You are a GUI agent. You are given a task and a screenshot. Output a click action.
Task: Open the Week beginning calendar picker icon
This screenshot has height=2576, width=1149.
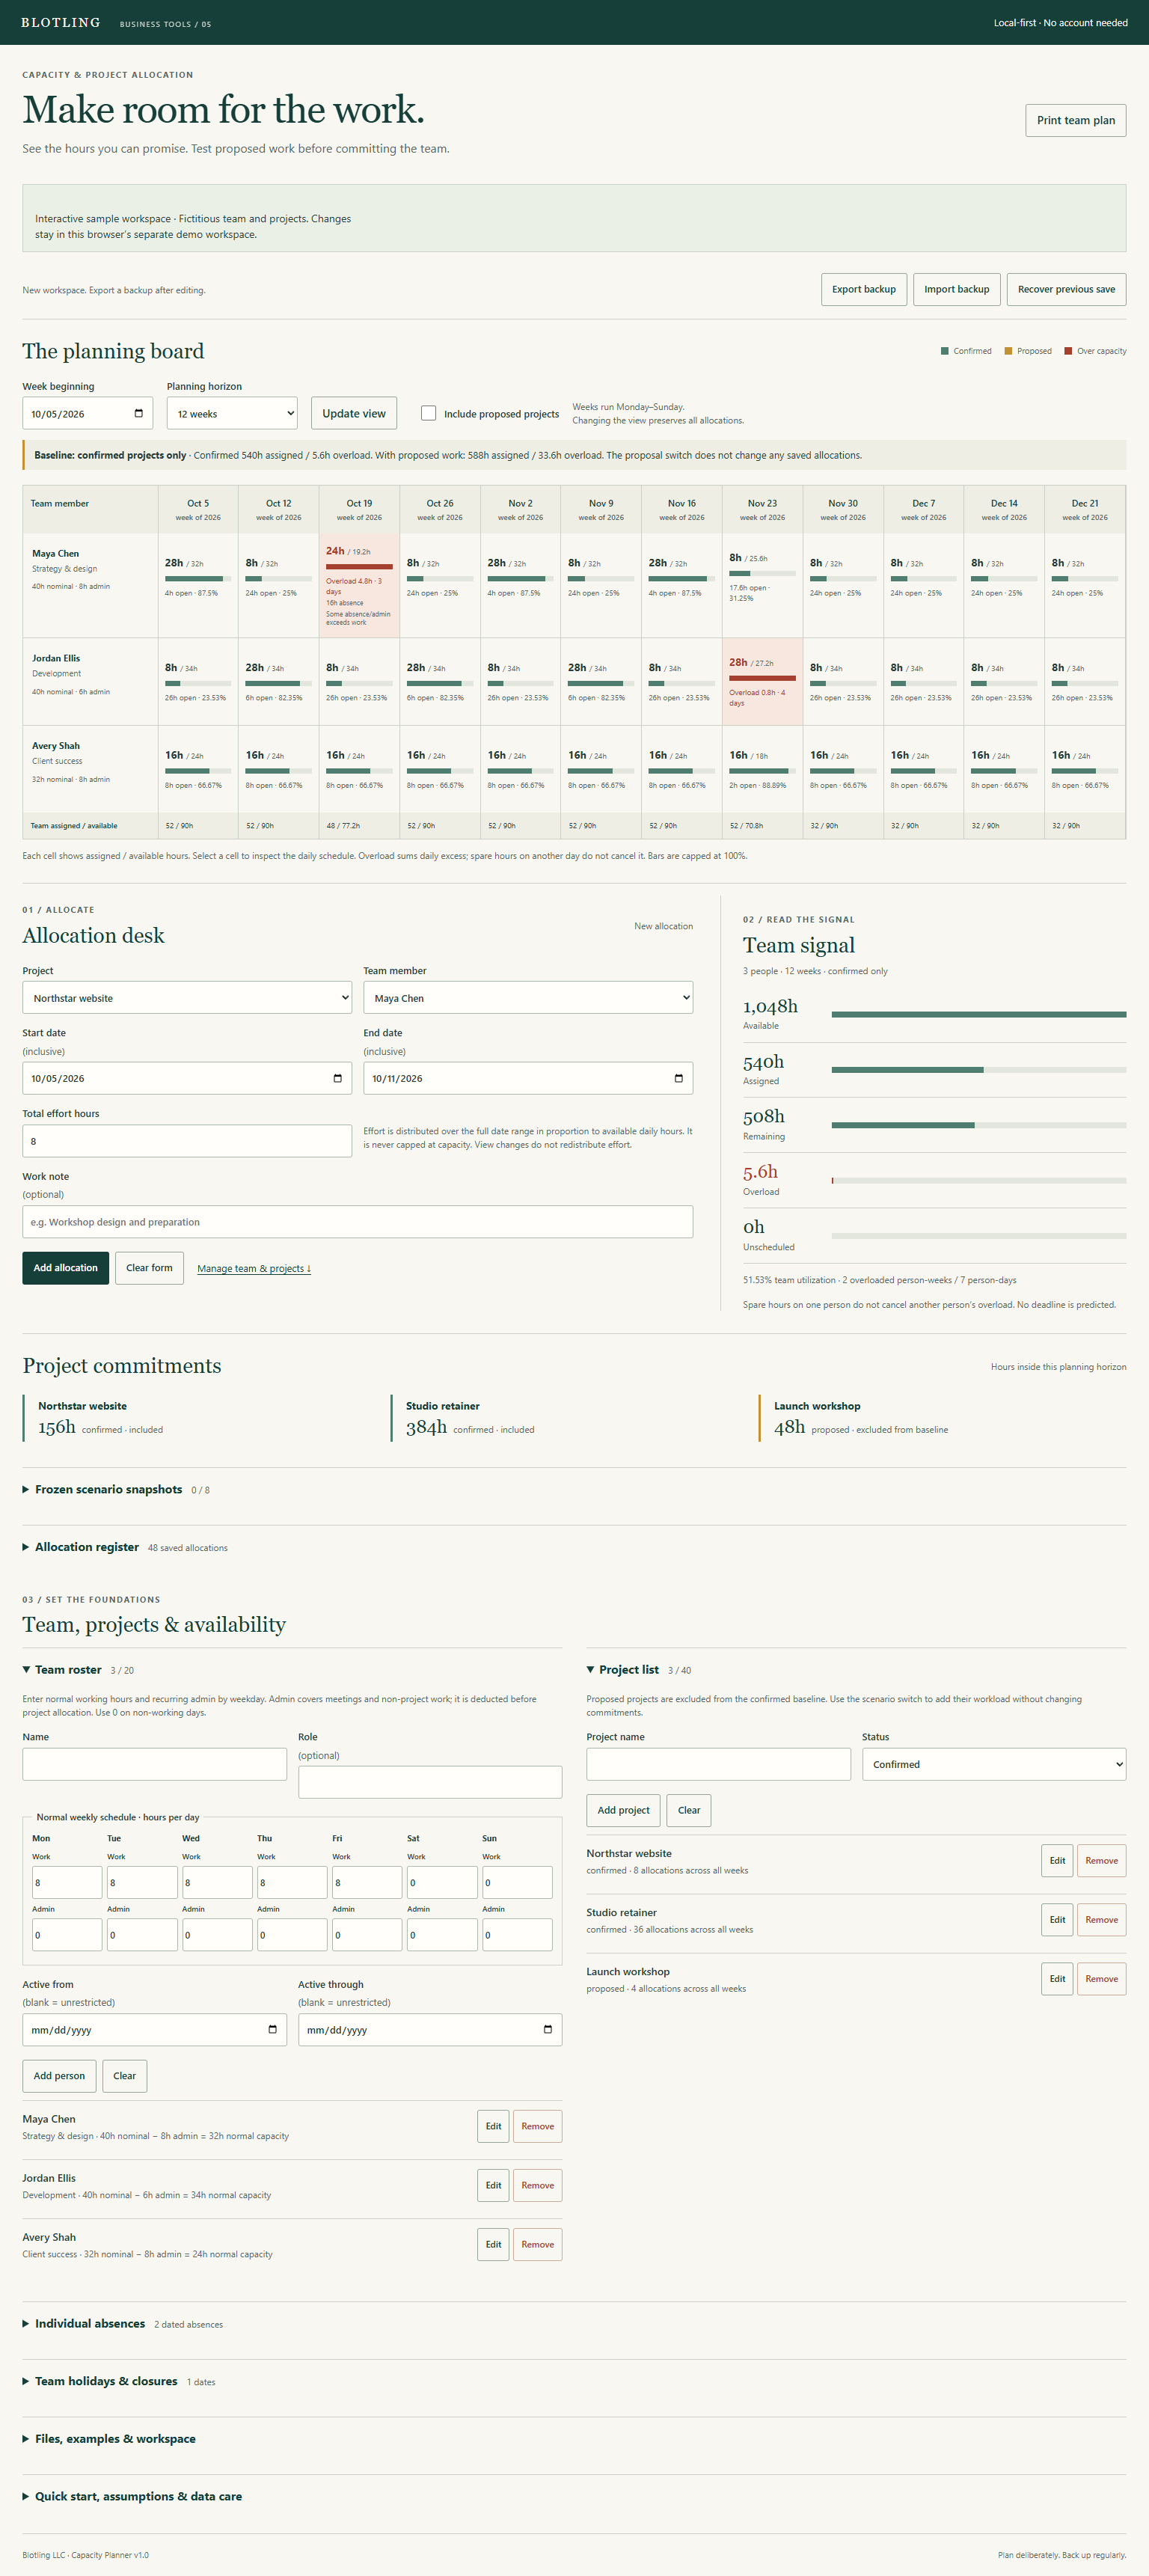pyautogui.click(x=138, y=413)
